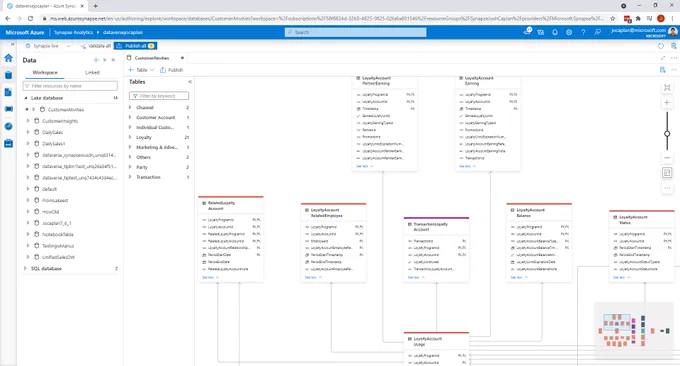Click the canvas zoom slider handle

click(x=667, y=134)
